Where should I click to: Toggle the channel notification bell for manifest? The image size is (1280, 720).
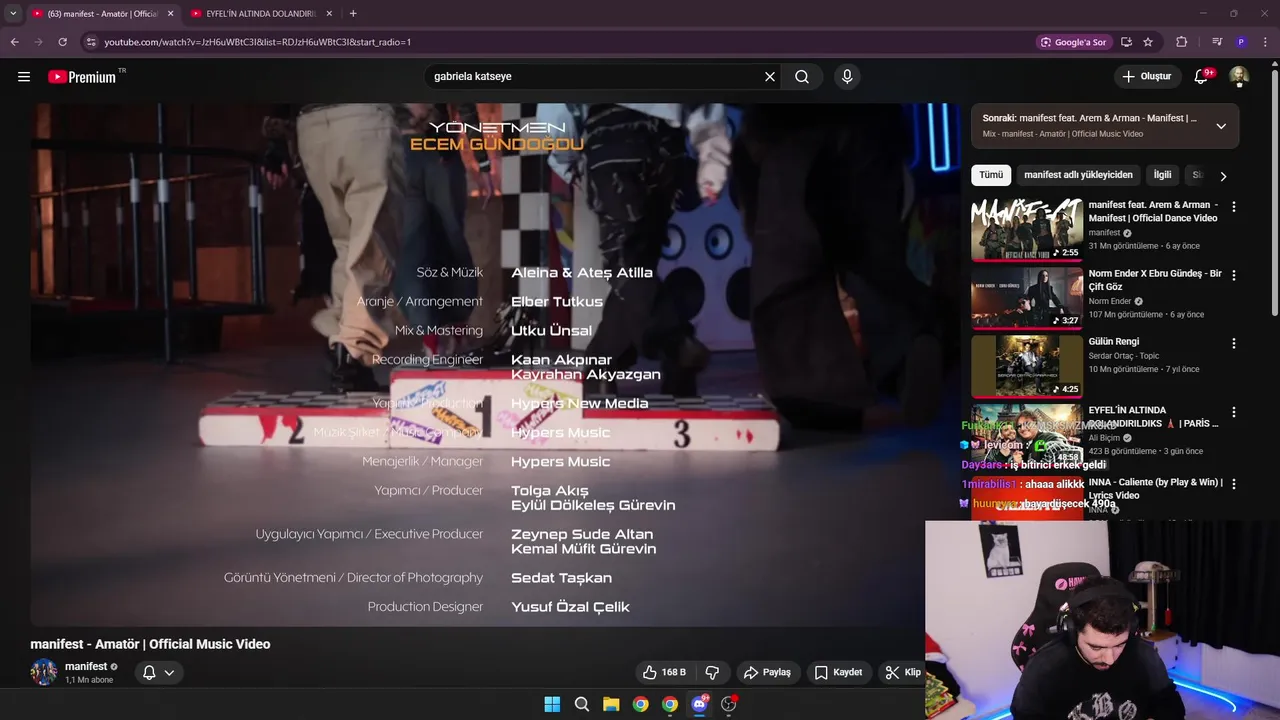(x=149, y=672)
